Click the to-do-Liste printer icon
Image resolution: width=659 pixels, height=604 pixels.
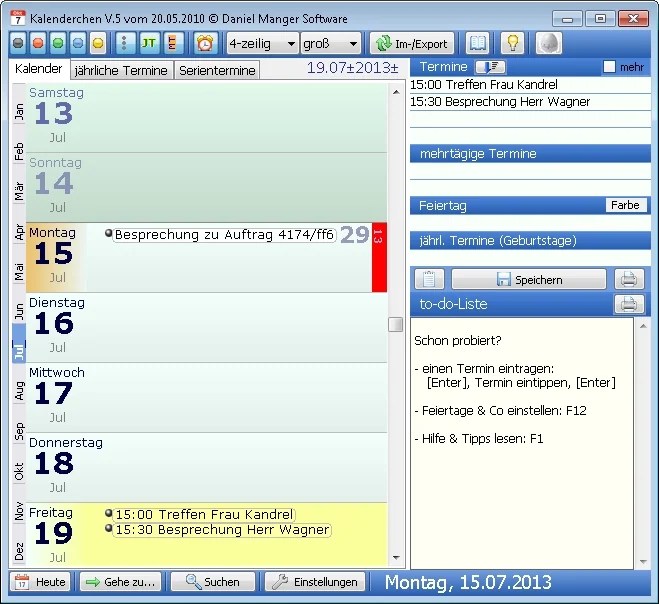tap(629, 304)
